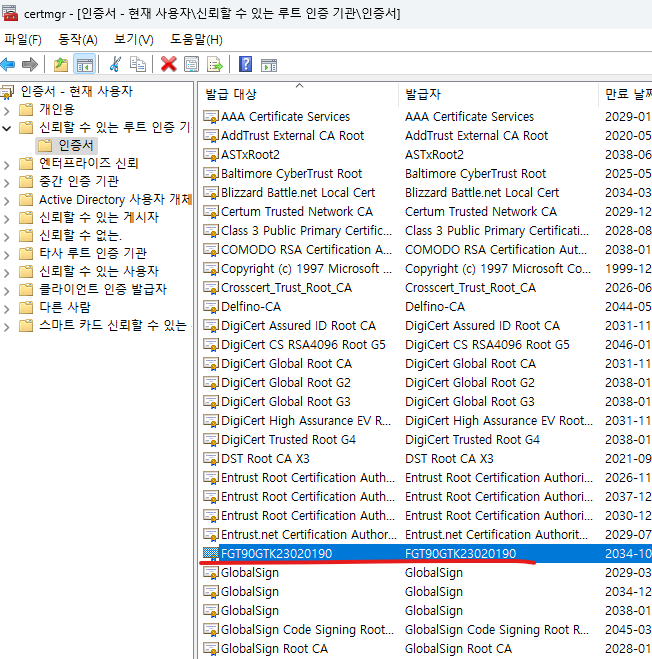Select Blizzard Battle.net Local Cert row
The height and width of the screenshot is (659, 652).
coord(426,192)
